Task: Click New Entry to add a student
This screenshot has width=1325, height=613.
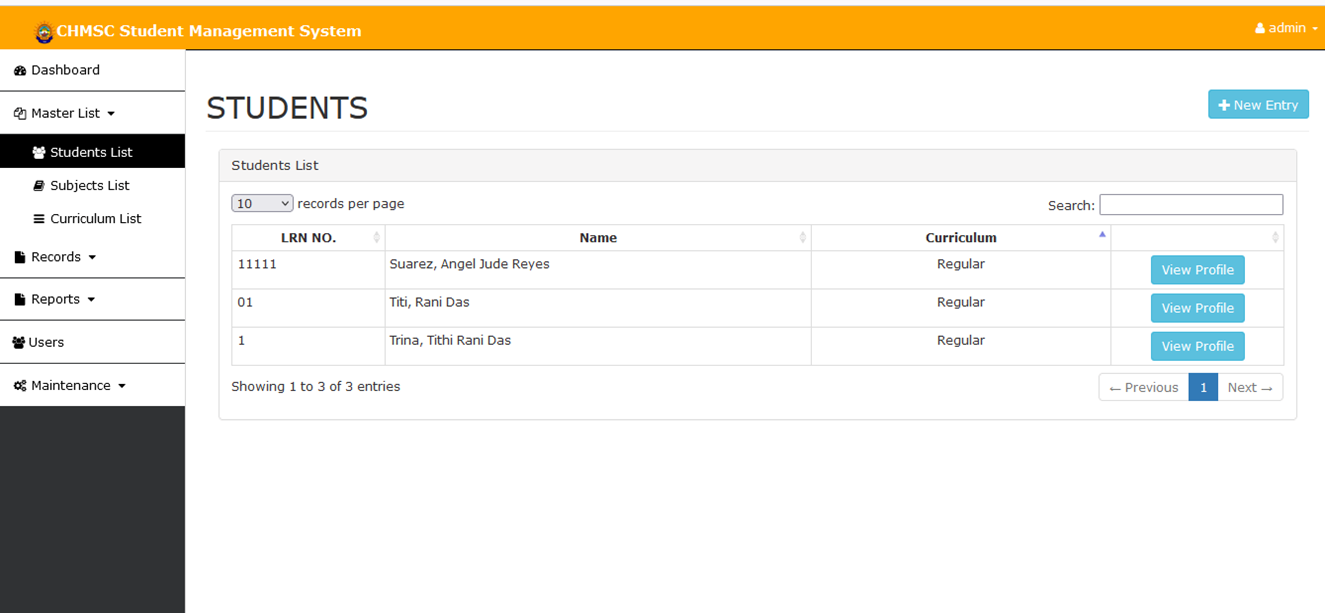Action: [x=1258, y=104]
